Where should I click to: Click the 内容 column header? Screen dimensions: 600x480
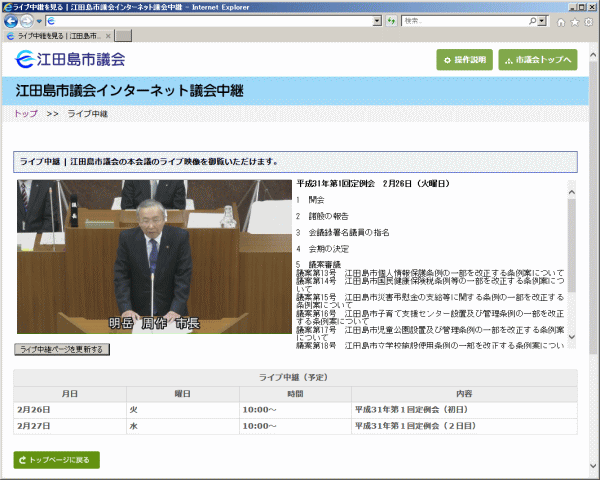pyautogui.click(x=464, y=394)
